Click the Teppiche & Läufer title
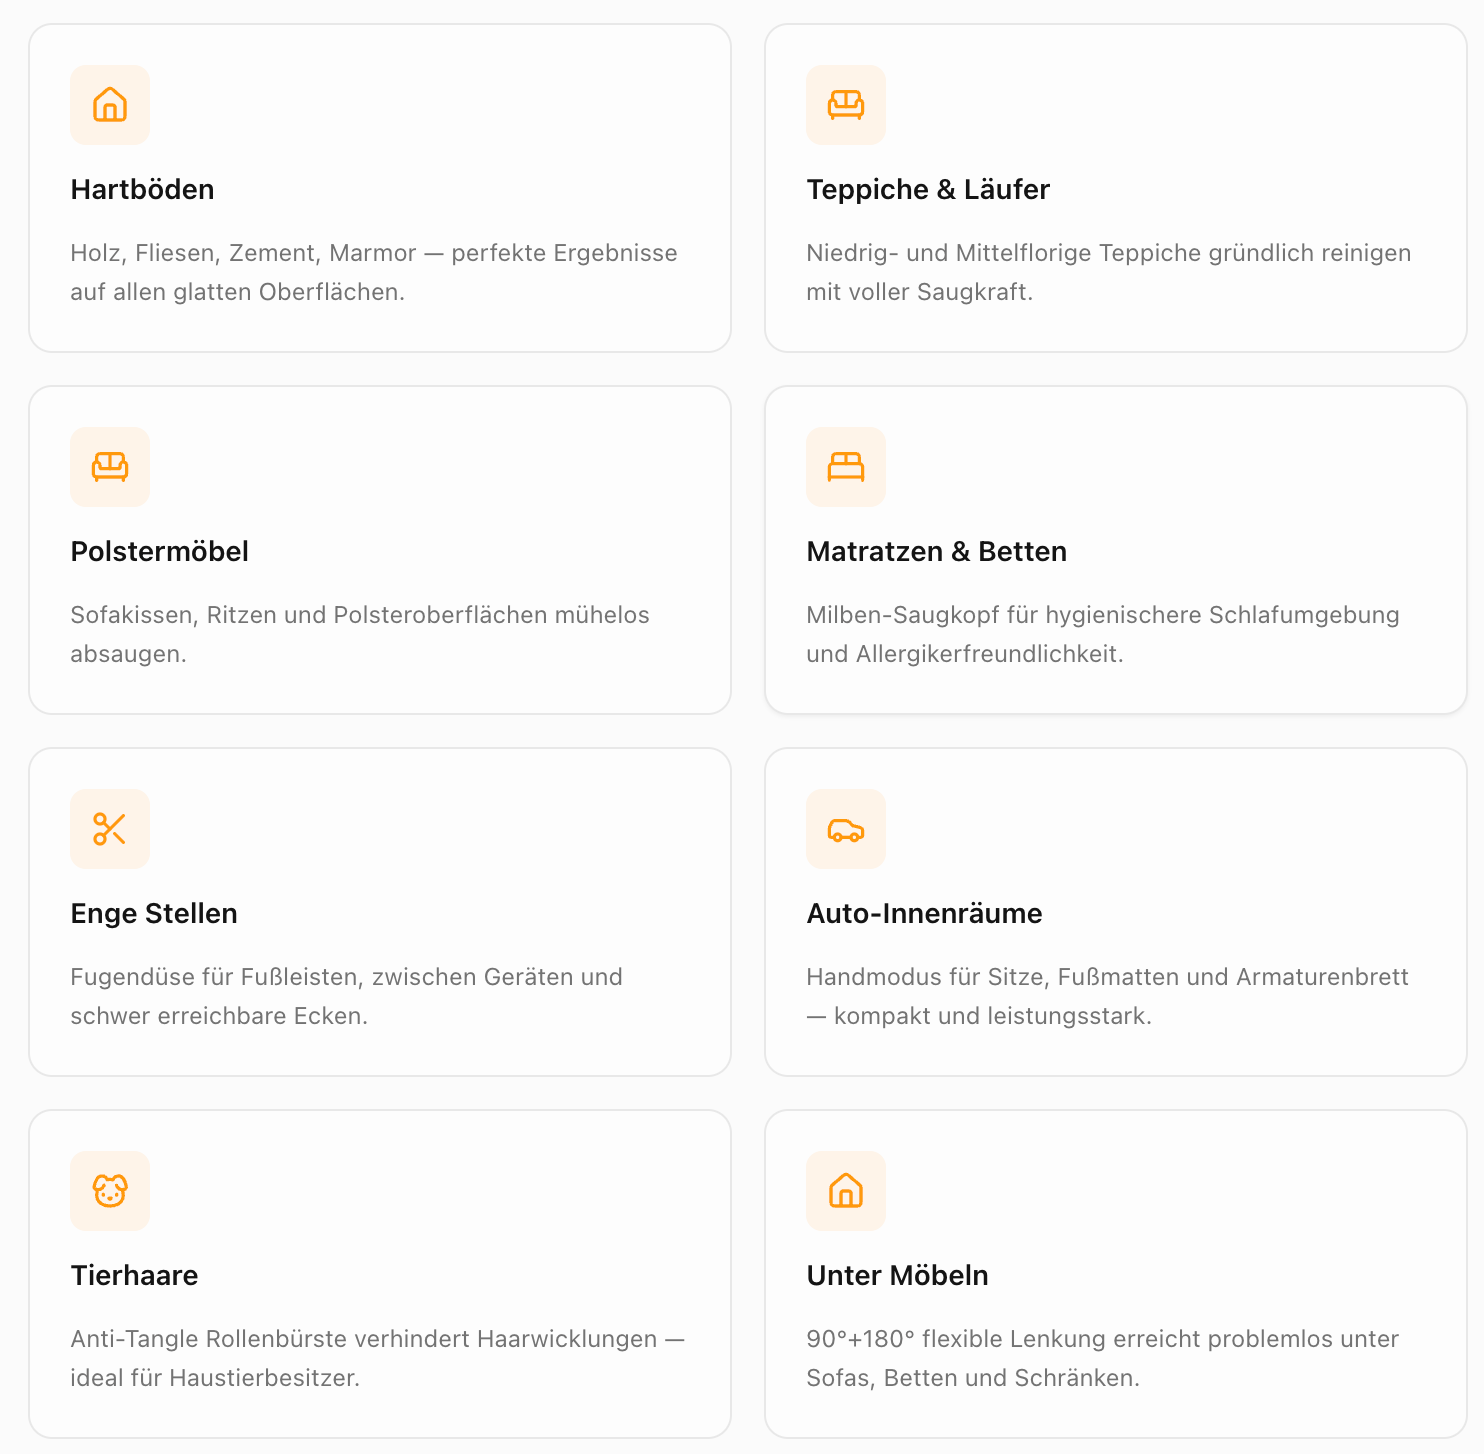Image resolution: width=1484 pixels, height=1454 pixels. point(928,190)
